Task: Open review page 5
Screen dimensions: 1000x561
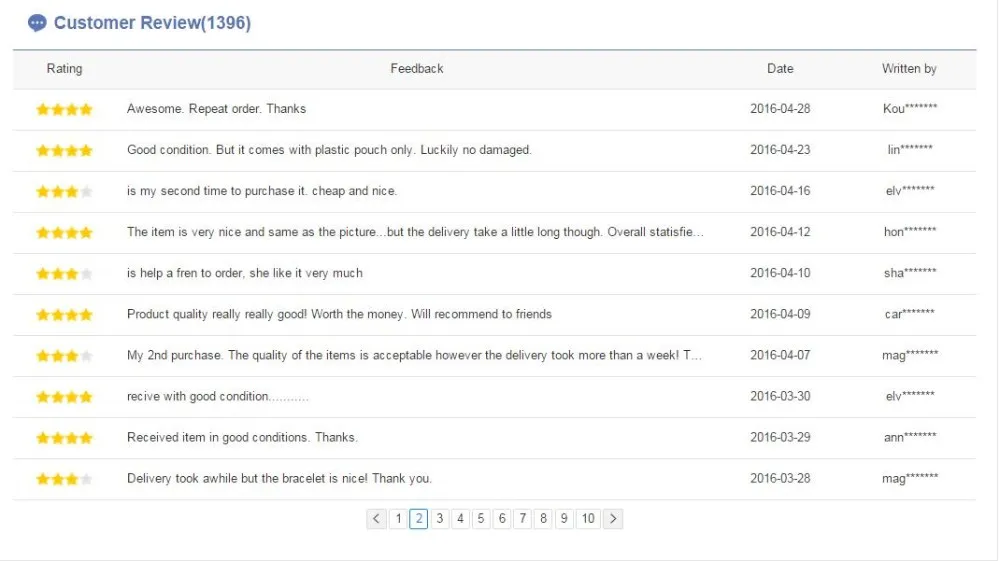Action: coord(481,519)
